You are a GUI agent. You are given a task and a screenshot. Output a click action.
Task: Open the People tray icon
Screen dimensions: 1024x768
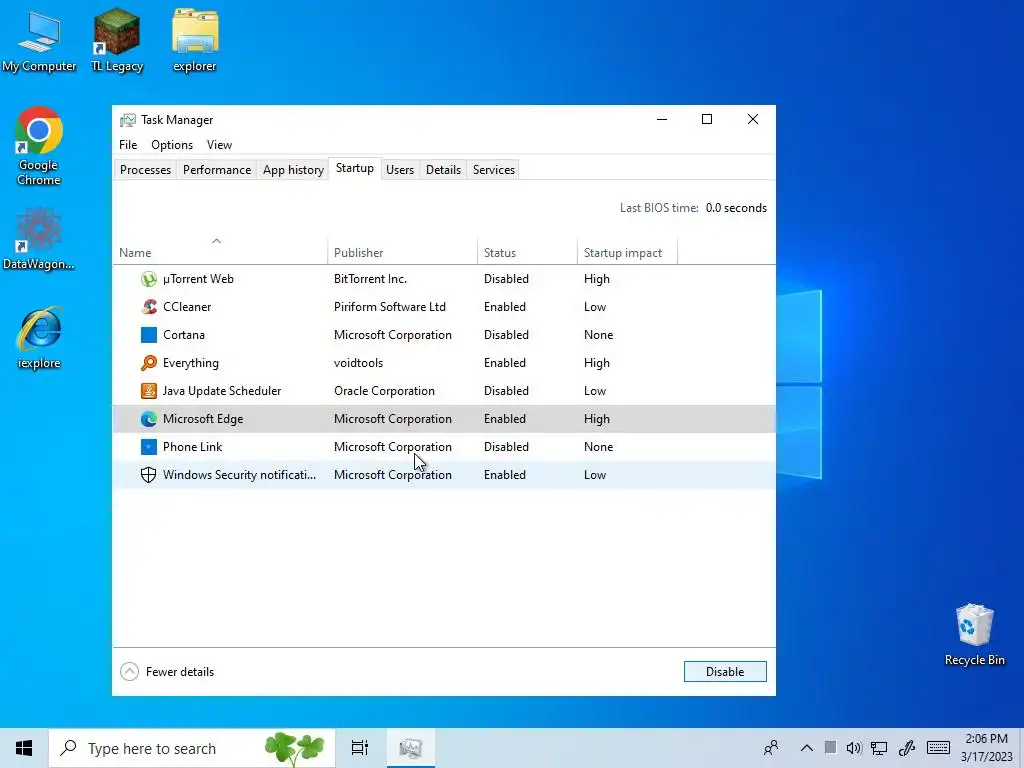point(771,748)
